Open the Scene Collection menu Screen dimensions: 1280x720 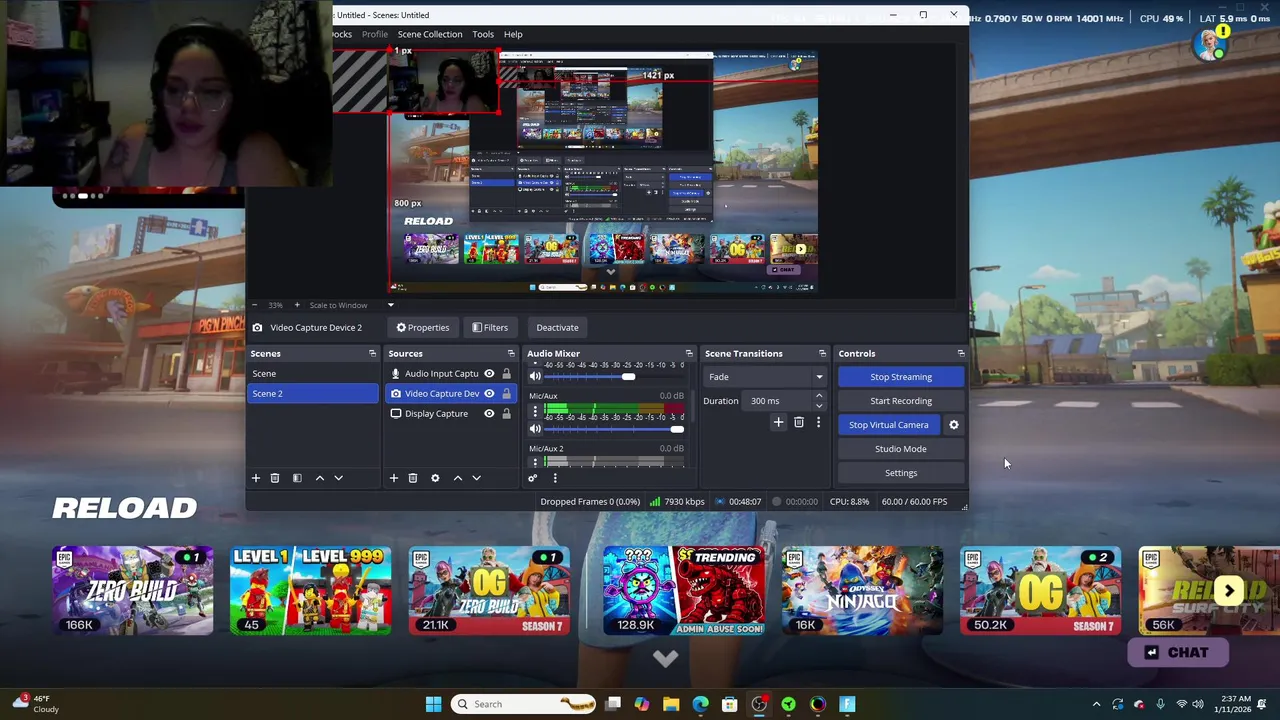point(430,34)
